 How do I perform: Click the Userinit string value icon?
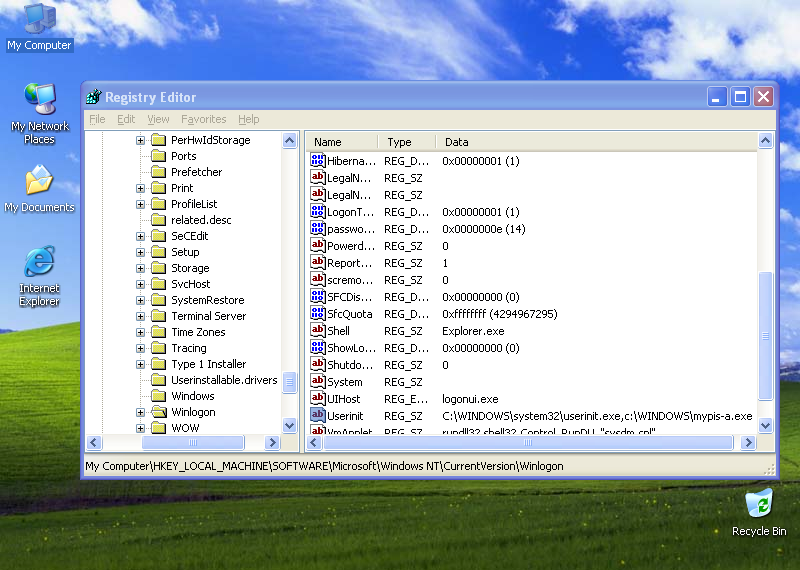click(x=317, y=415)
